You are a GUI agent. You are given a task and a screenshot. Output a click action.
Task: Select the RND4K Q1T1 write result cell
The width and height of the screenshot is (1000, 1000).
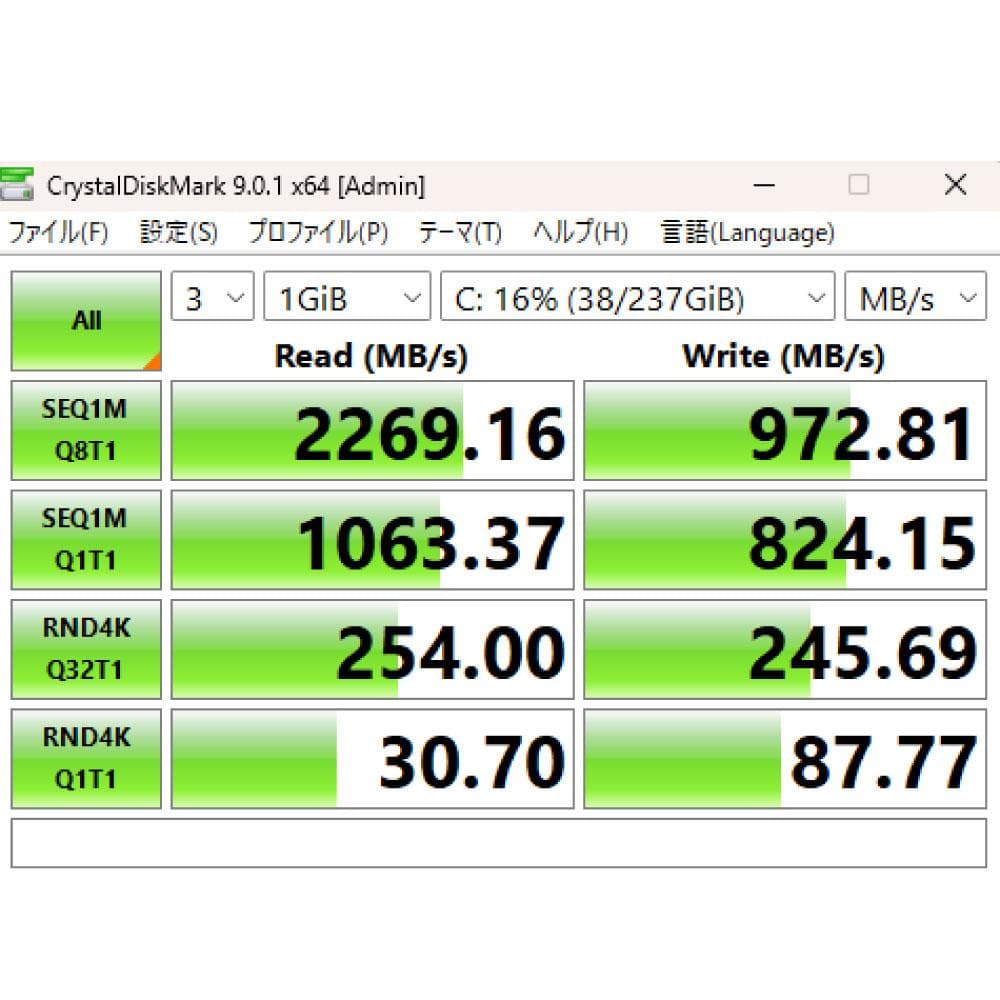point(785,758)
